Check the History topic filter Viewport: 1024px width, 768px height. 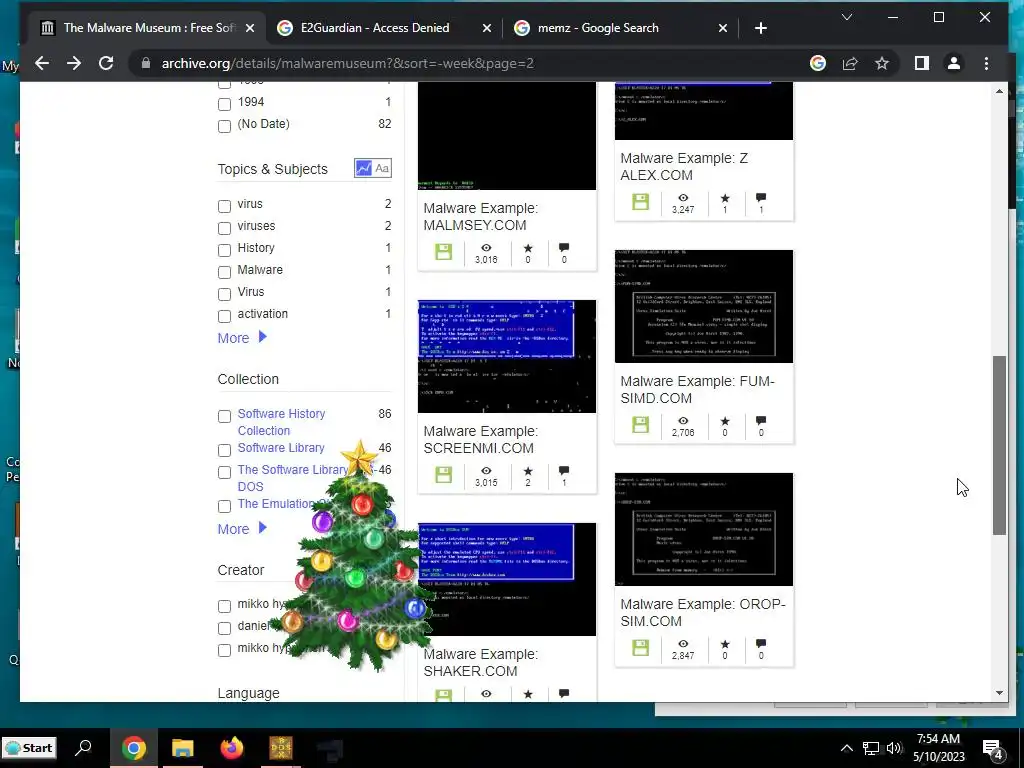point(225,250)
